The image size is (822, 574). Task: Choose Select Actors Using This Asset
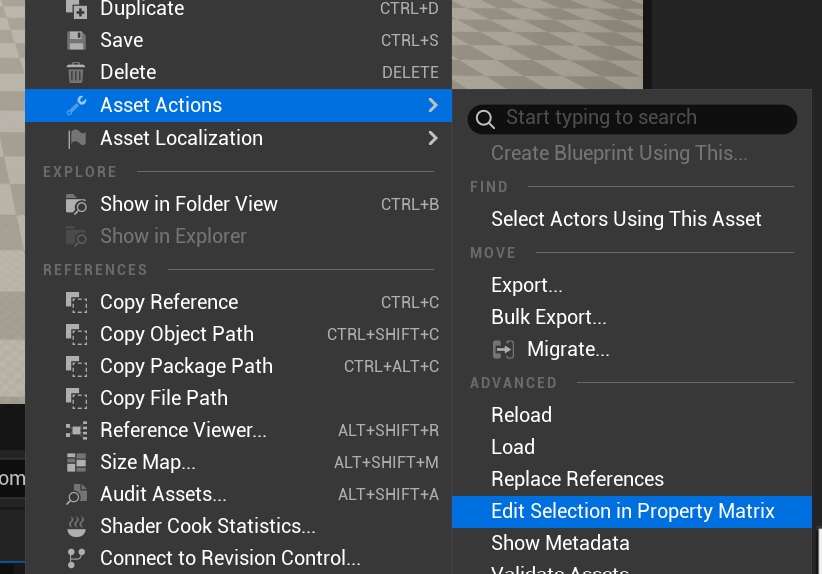[x=626, y=219]
